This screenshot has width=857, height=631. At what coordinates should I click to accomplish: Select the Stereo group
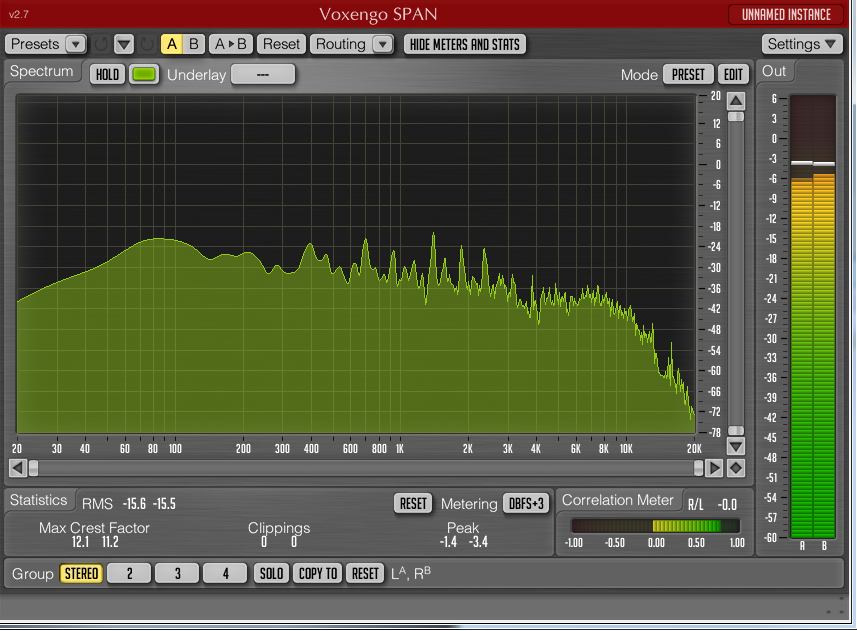pyautogui.click(x=81, y=574)
